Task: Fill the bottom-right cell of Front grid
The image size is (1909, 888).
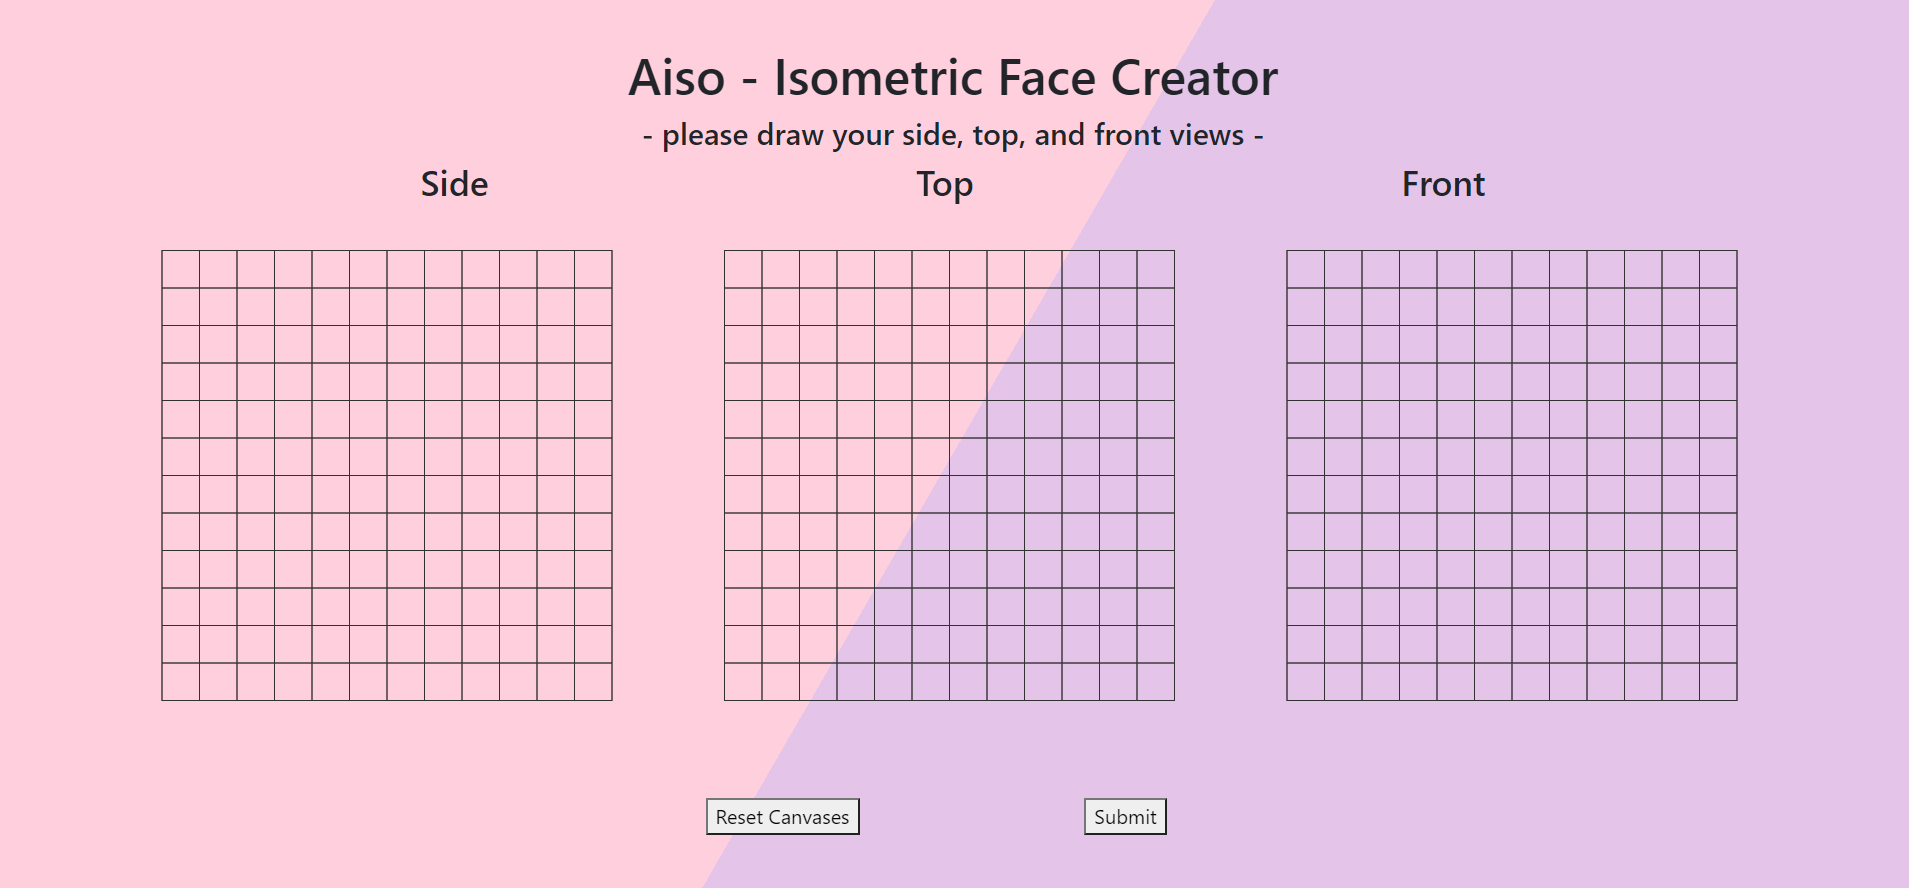Action: [x=1718, y=682]
